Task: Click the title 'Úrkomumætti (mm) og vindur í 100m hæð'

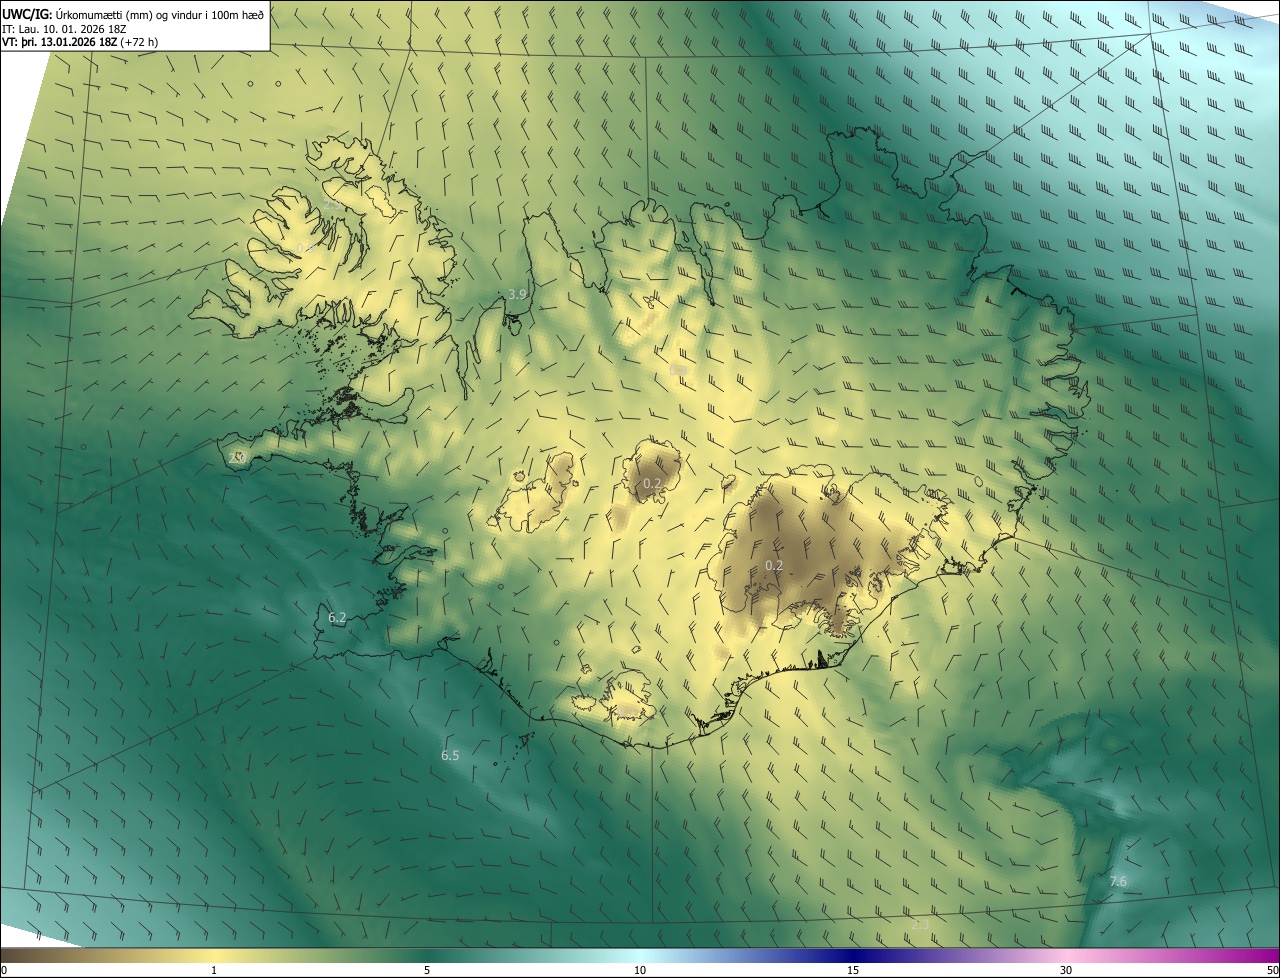Action: (x=160, y=14)
